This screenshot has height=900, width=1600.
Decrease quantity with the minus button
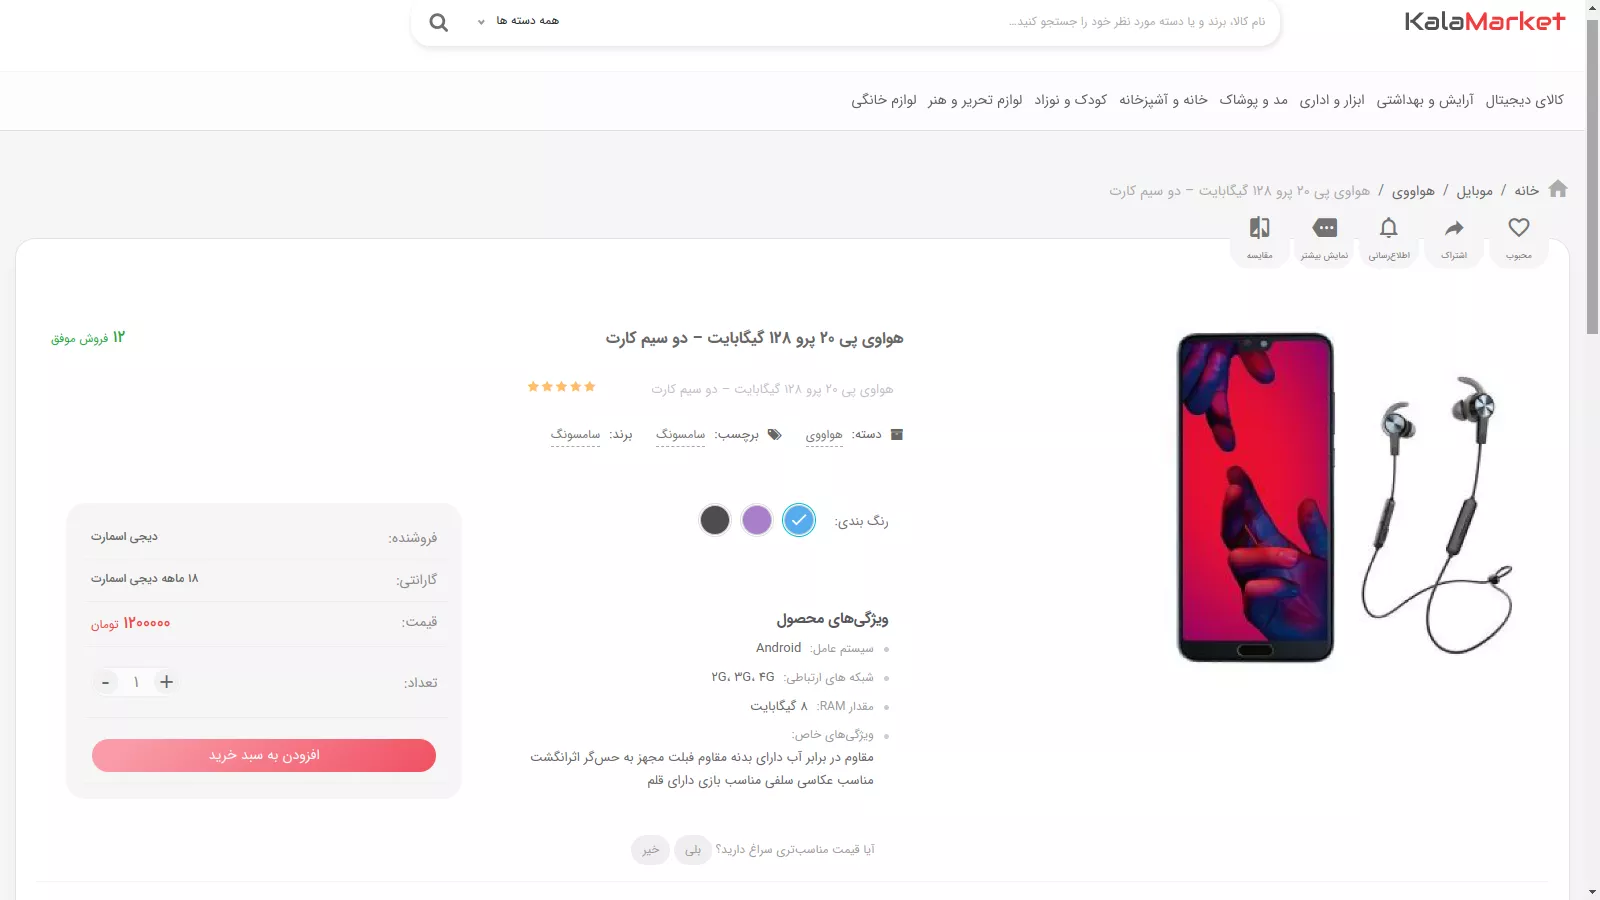pyautogui.click(x=105, y=682)
